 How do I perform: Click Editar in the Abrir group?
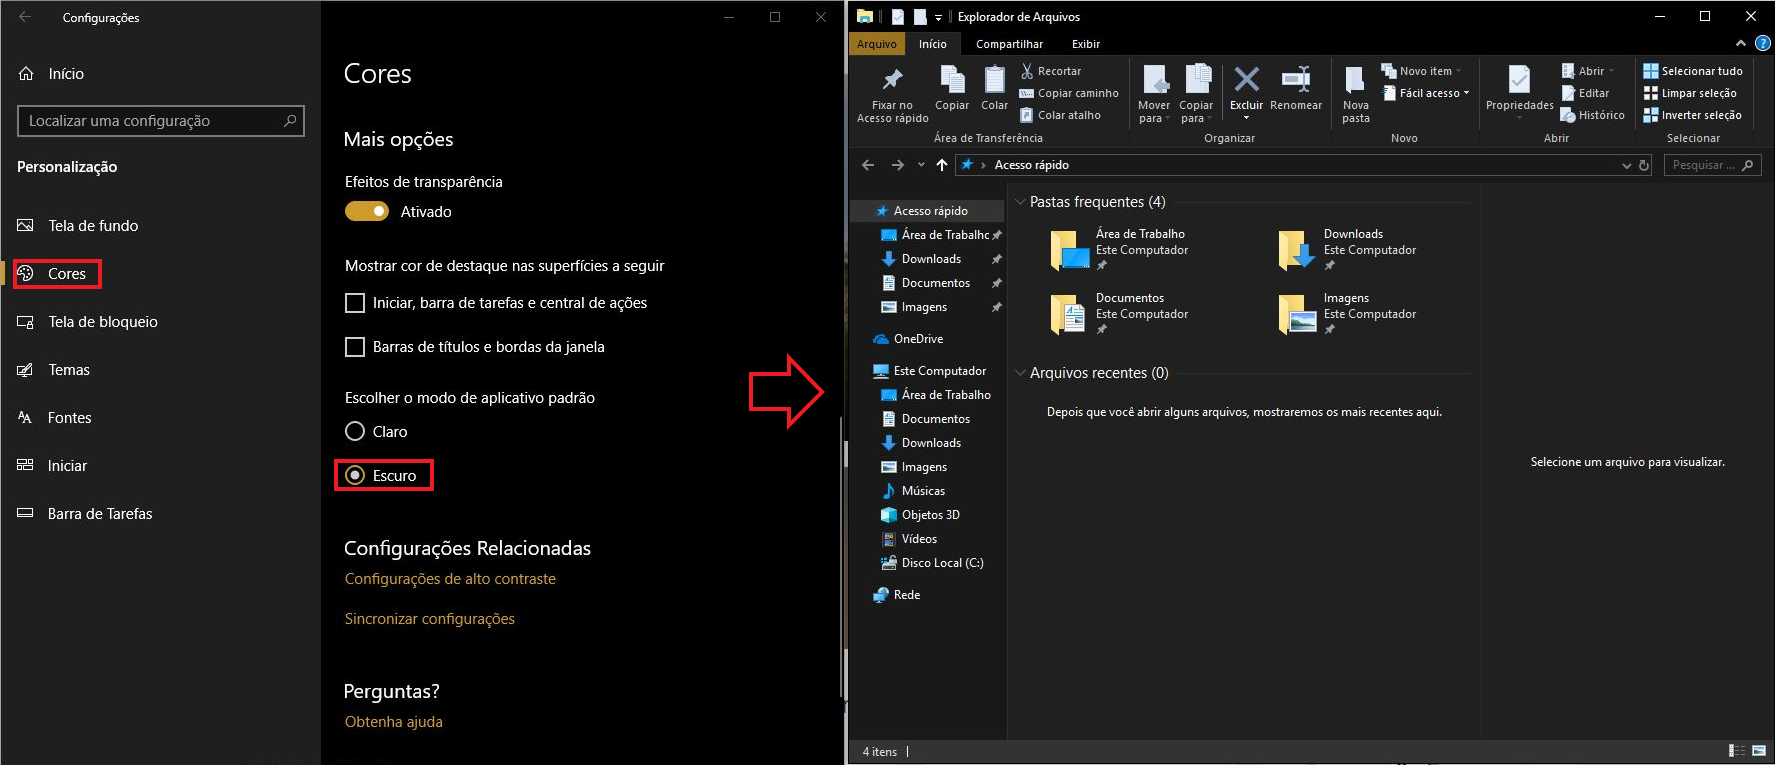1585,93
